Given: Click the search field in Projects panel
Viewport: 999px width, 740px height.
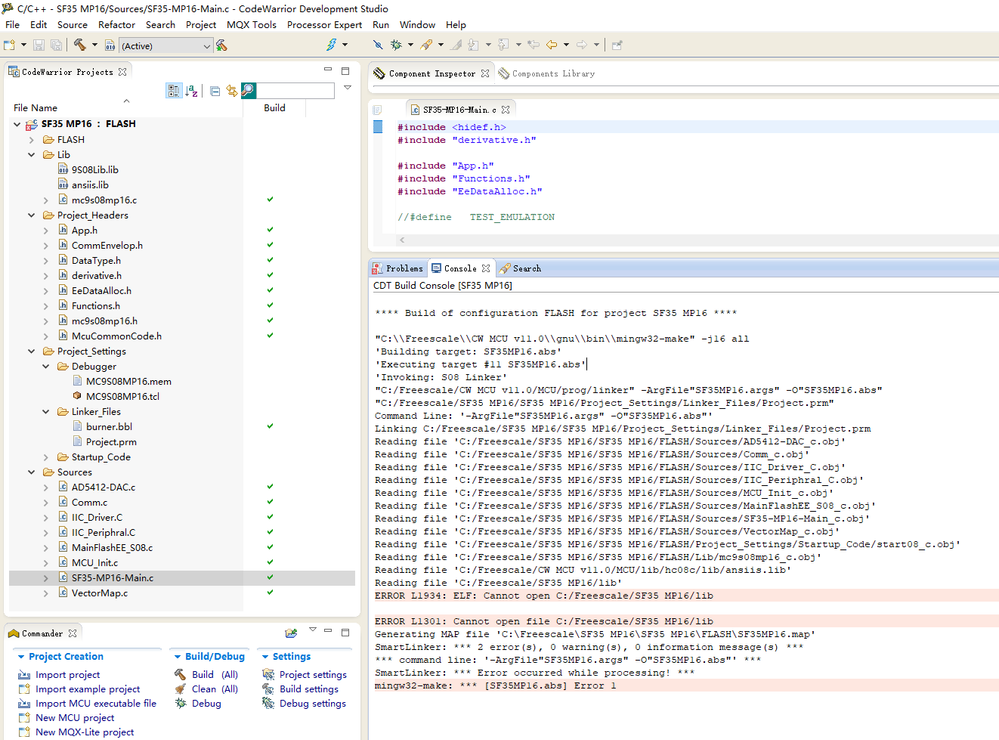Looking at the screenshot, I should [x=295, y=91].
